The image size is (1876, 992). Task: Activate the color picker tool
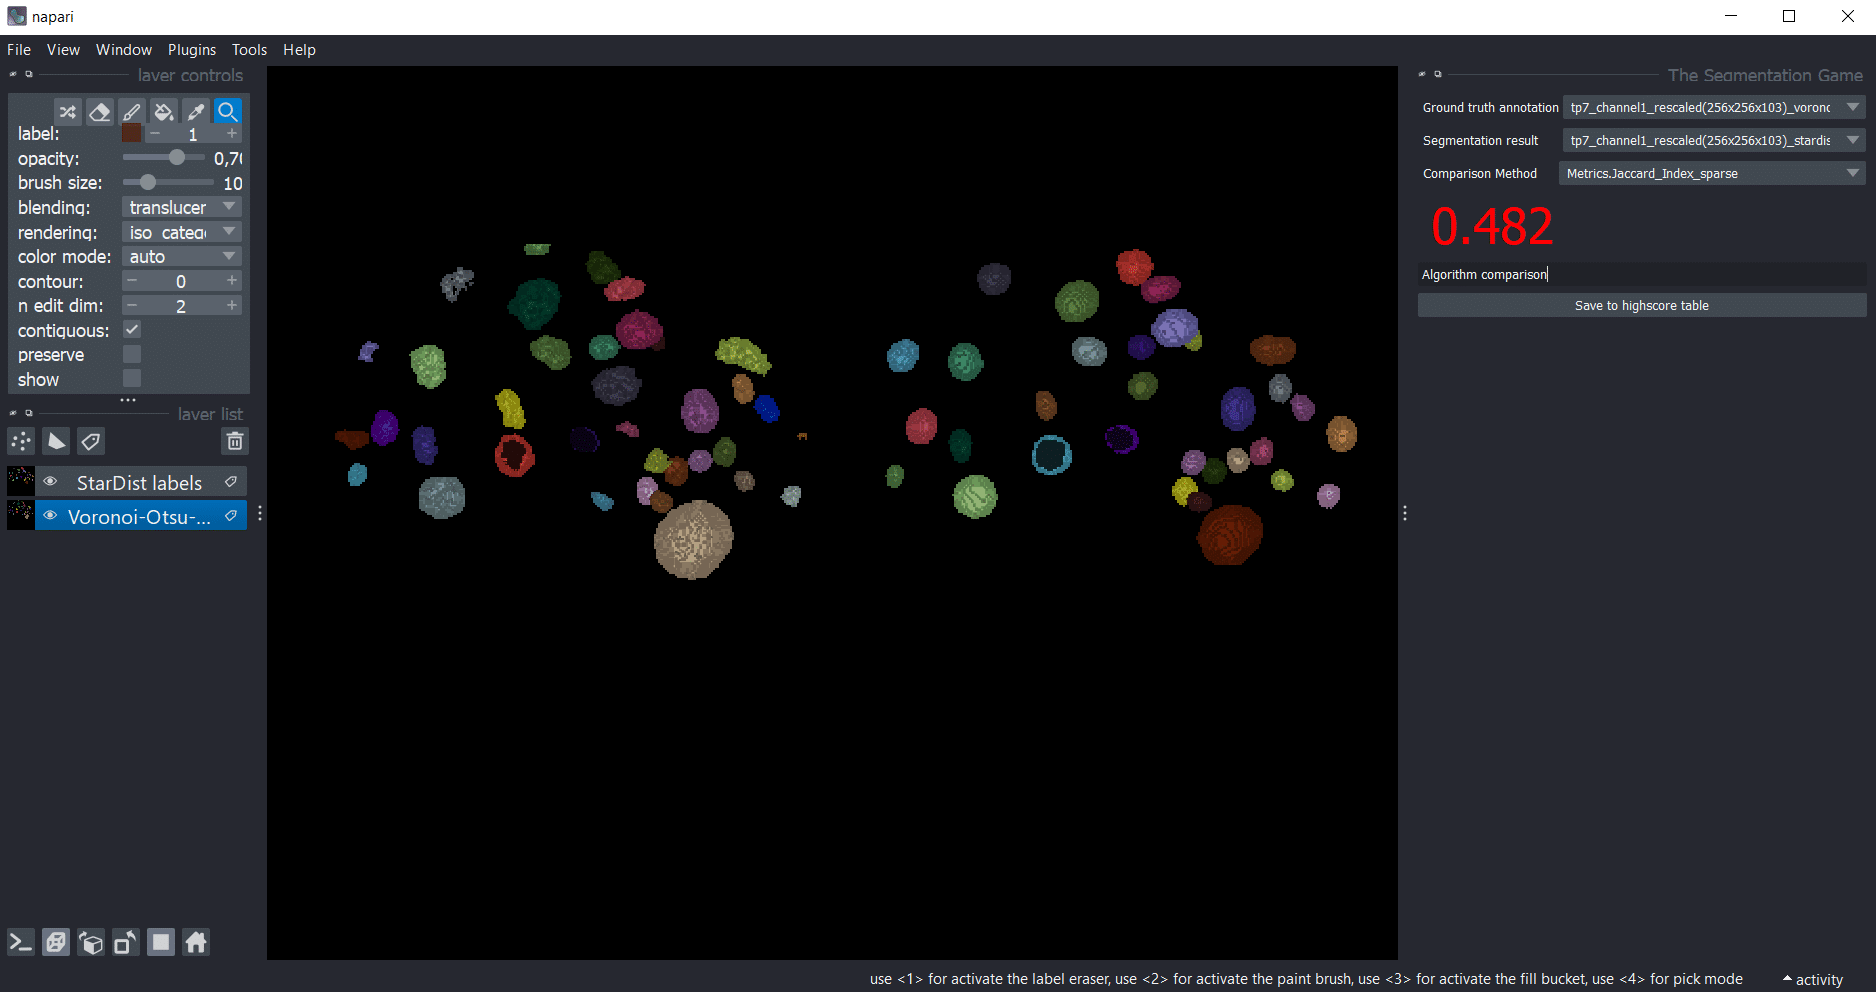click(196, 112)
